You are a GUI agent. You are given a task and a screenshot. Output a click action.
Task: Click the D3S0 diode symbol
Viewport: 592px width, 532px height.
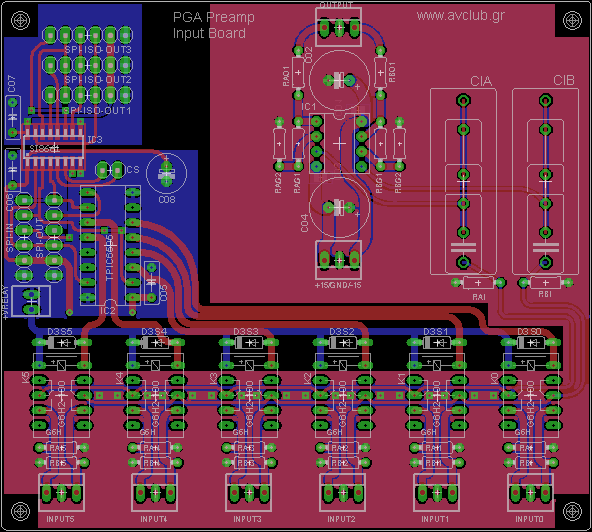coord(531,342)
